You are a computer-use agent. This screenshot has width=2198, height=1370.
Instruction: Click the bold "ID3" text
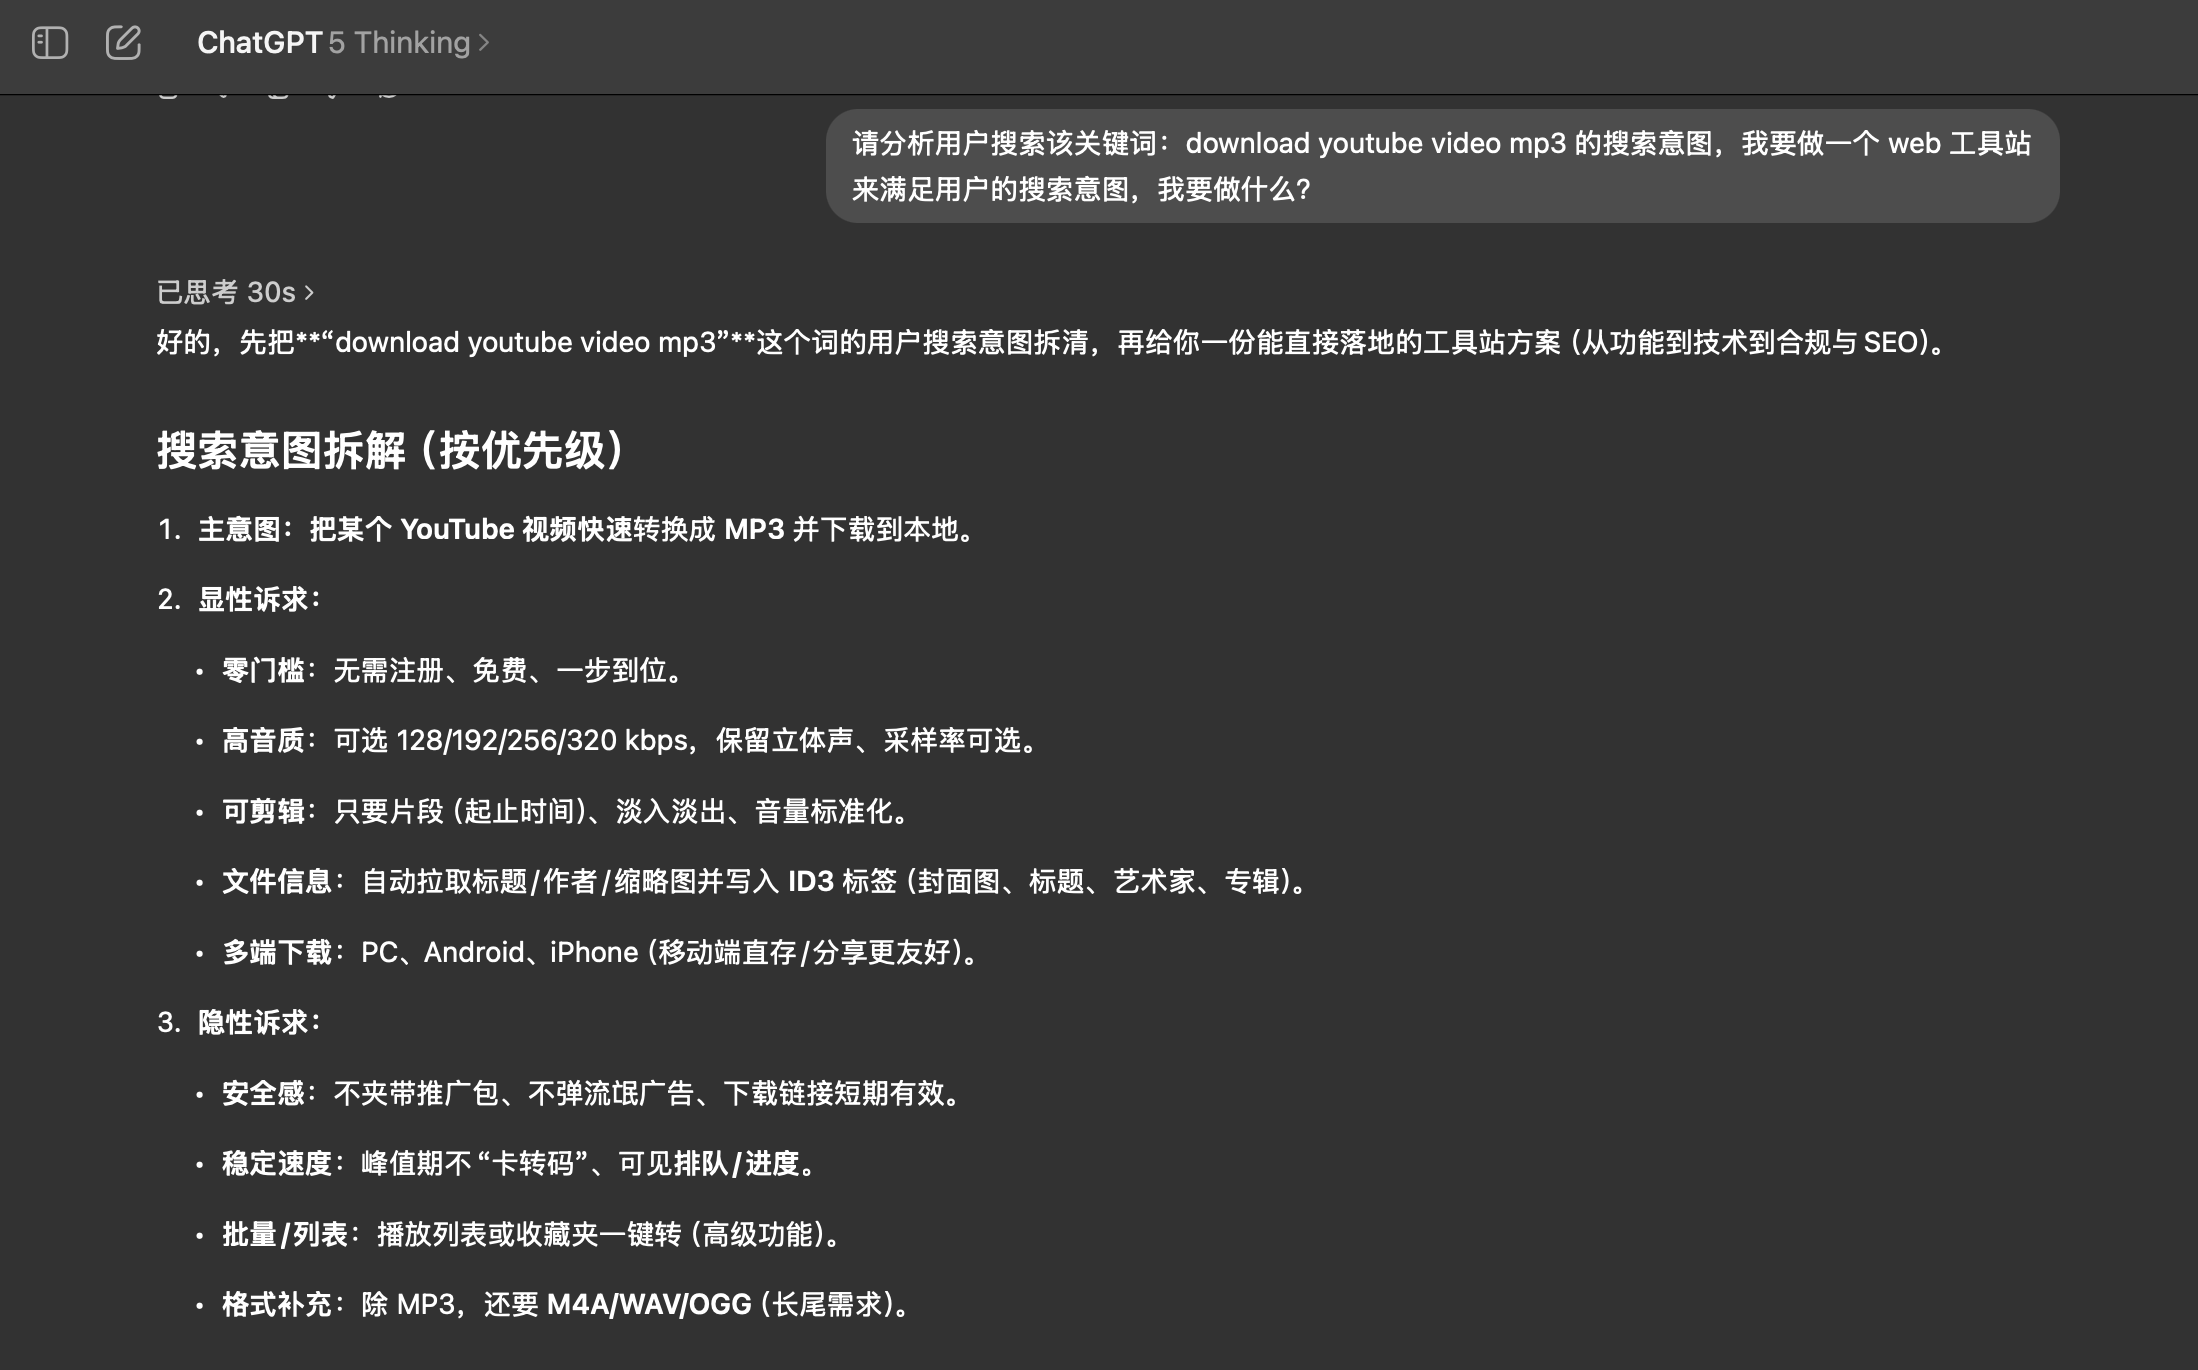[810, 881]
